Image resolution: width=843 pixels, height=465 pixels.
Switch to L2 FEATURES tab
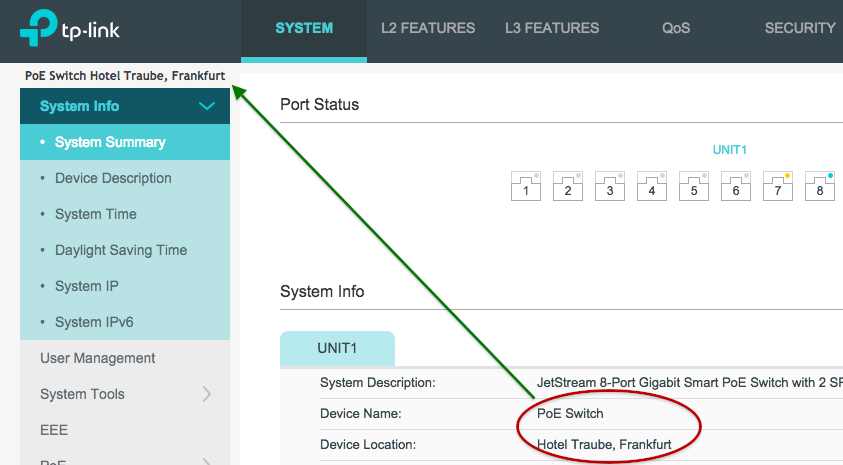coord(428,28)
